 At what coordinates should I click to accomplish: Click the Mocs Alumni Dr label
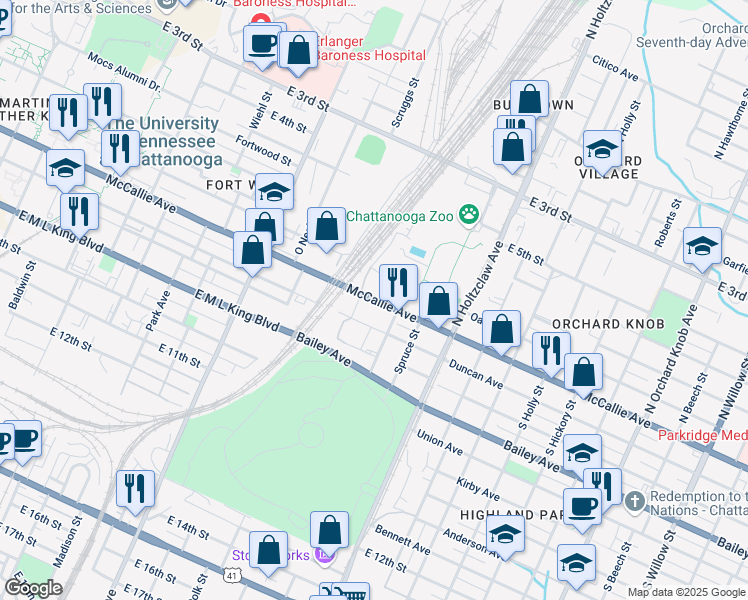(124, 72)
